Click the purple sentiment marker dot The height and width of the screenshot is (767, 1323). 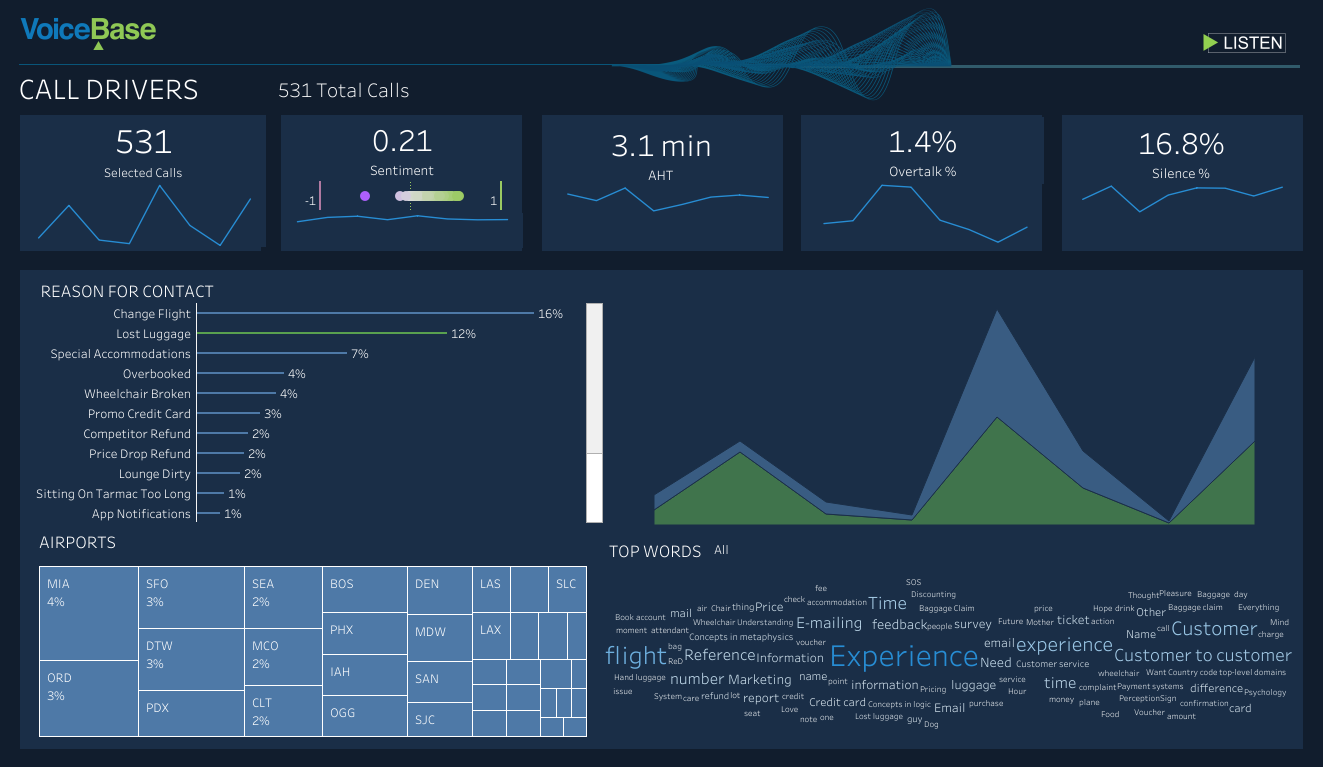coord(365,196)
